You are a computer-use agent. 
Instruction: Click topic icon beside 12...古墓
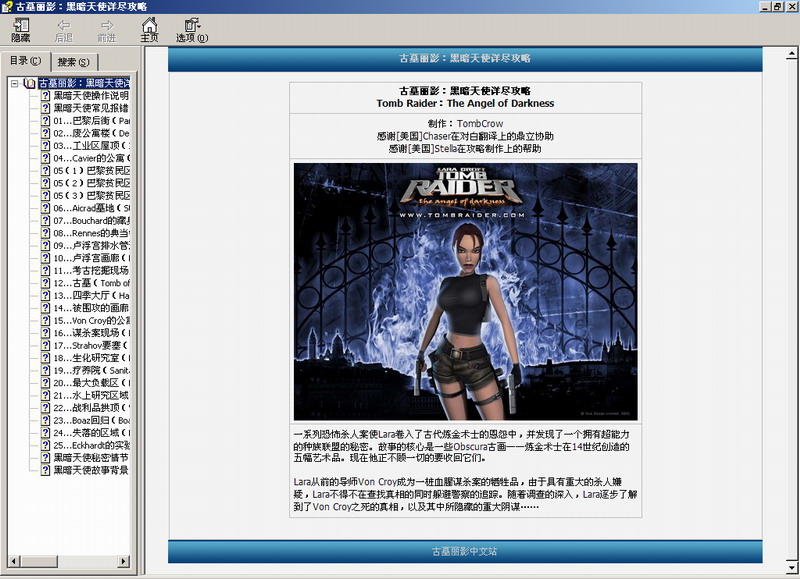(x=45, y=283)
